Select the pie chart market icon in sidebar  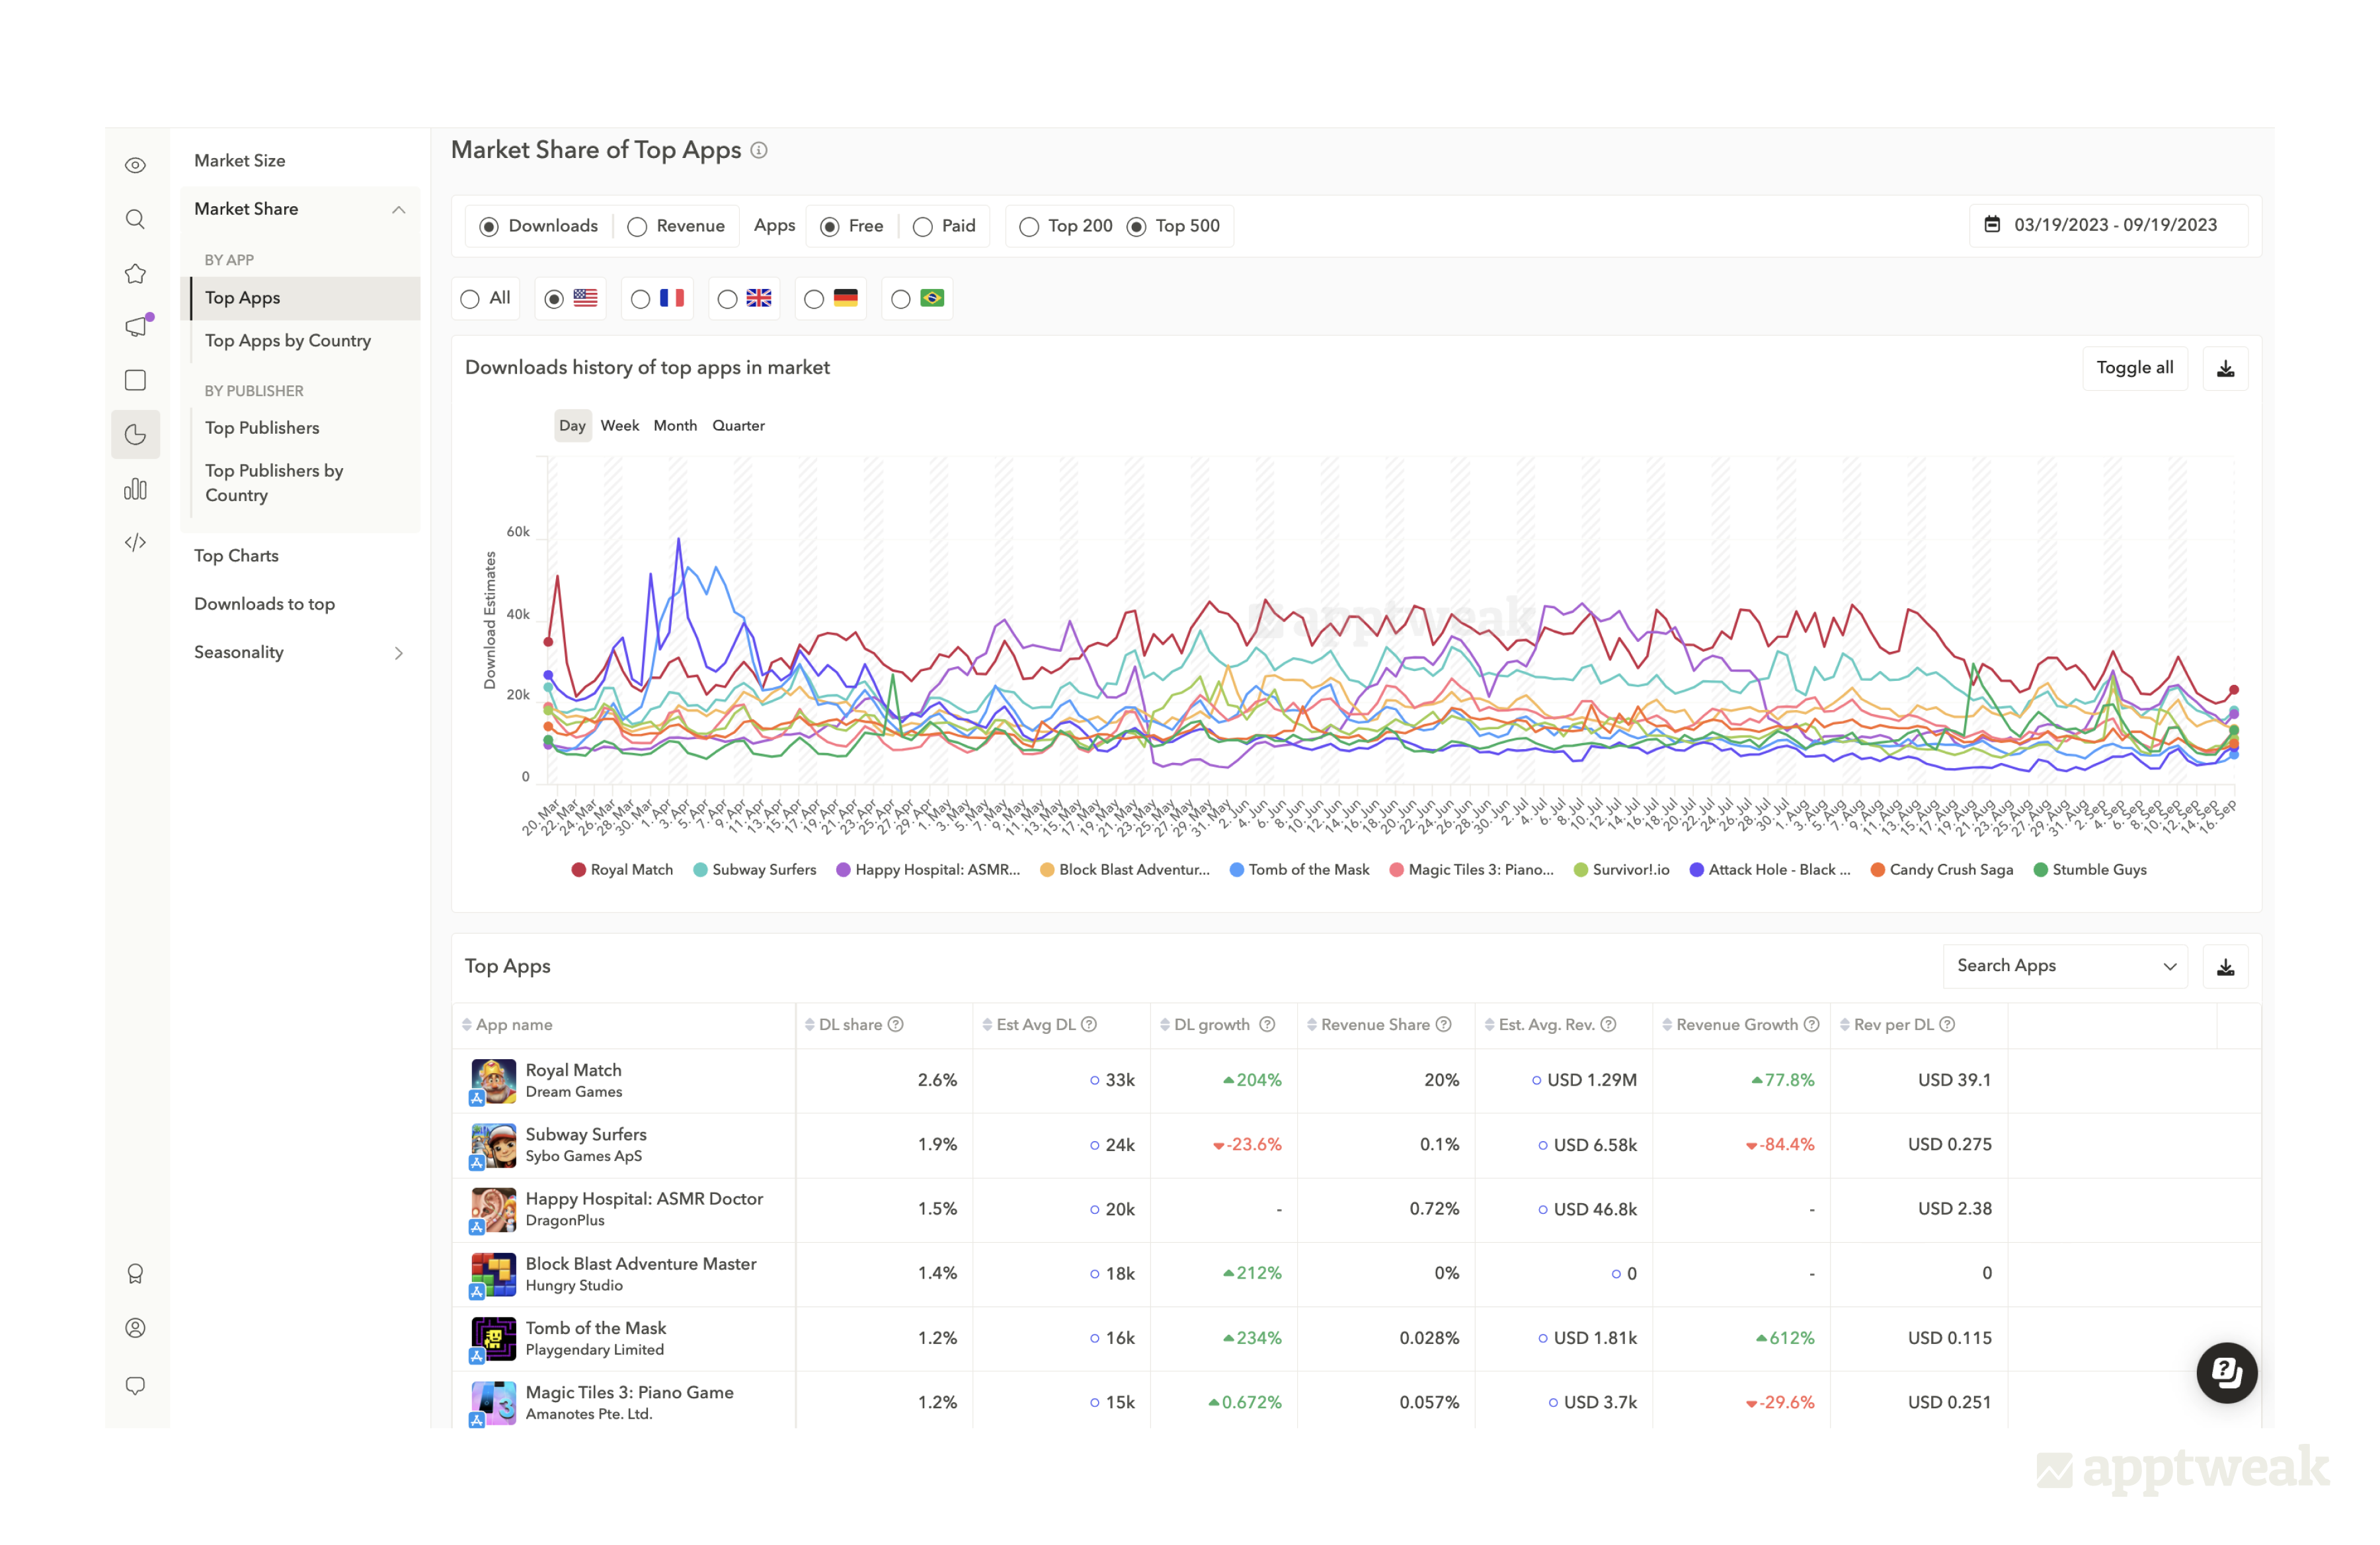(135, 434)
